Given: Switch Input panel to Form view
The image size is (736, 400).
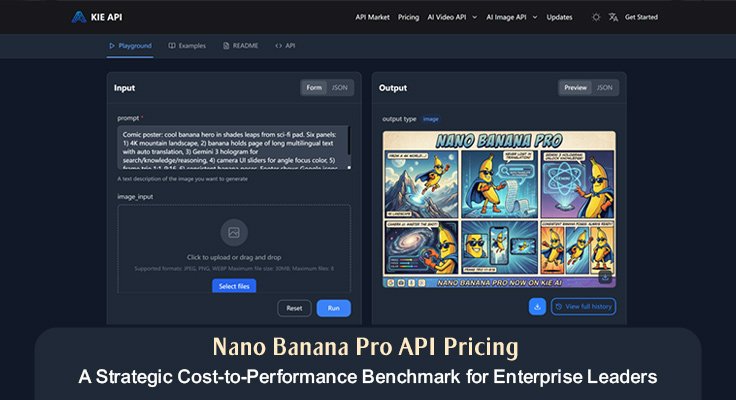Looking at the screenshot, I should [314, 87].
